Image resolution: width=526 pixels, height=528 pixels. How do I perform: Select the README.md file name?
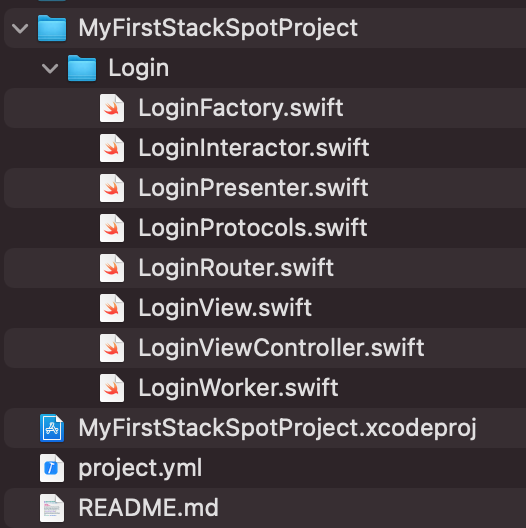[x=149, y=508]
